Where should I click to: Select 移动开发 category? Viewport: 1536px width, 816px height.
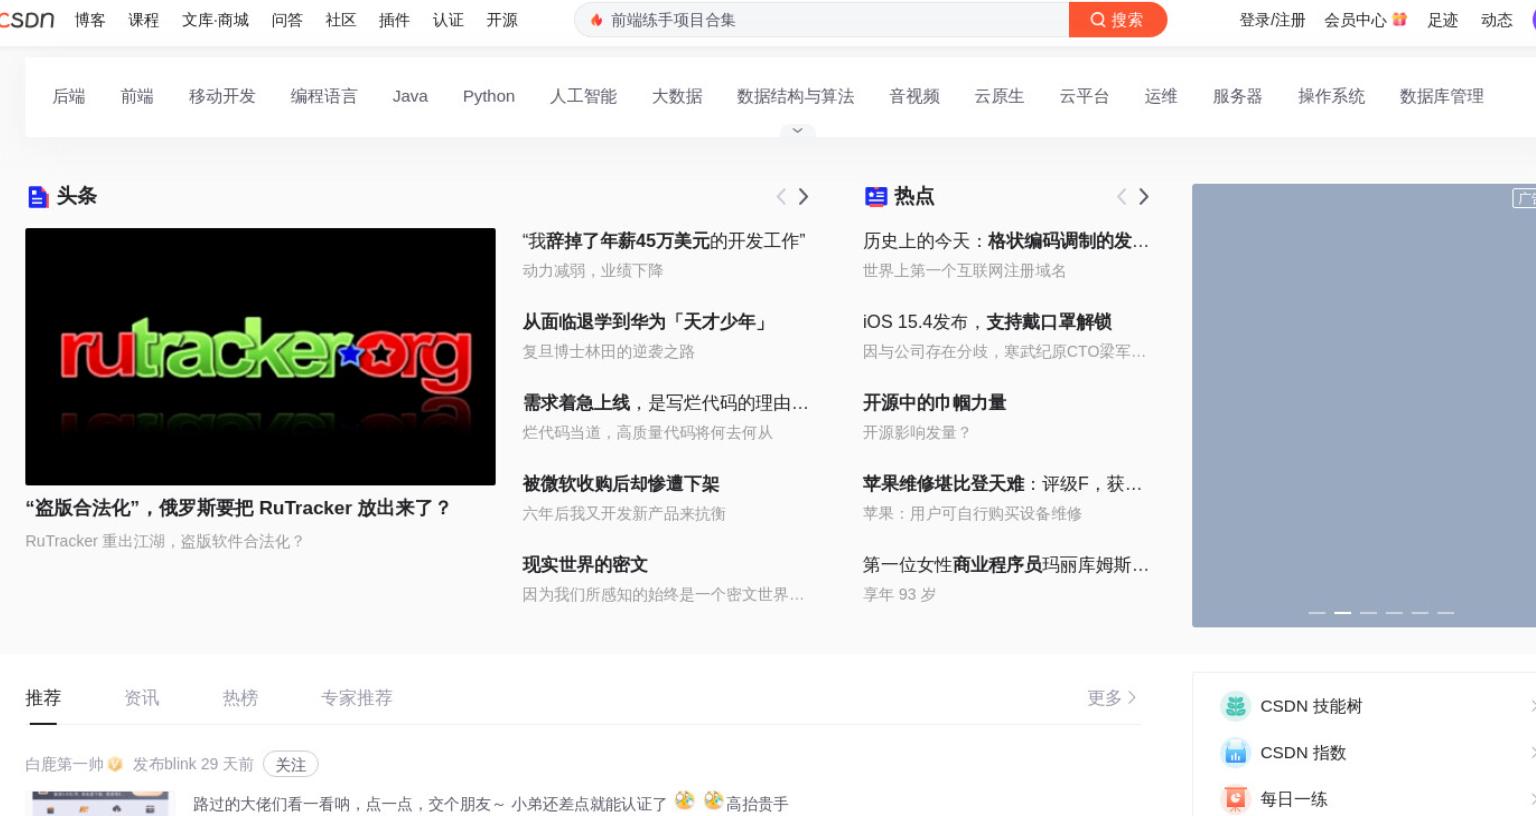coord(222,97)
